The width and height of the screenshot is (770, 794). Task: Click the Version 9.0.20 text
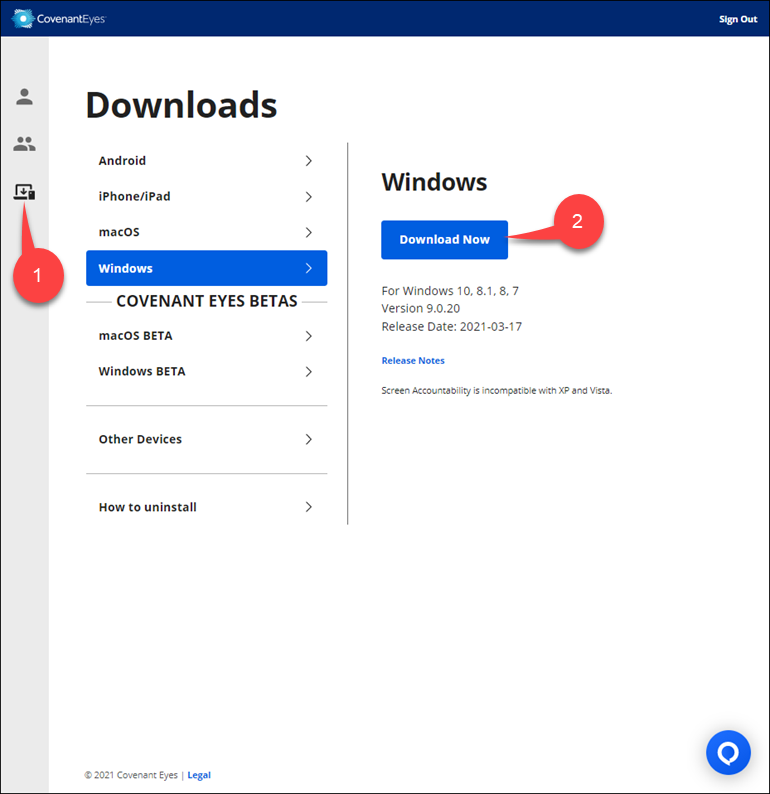click(421, 308)
